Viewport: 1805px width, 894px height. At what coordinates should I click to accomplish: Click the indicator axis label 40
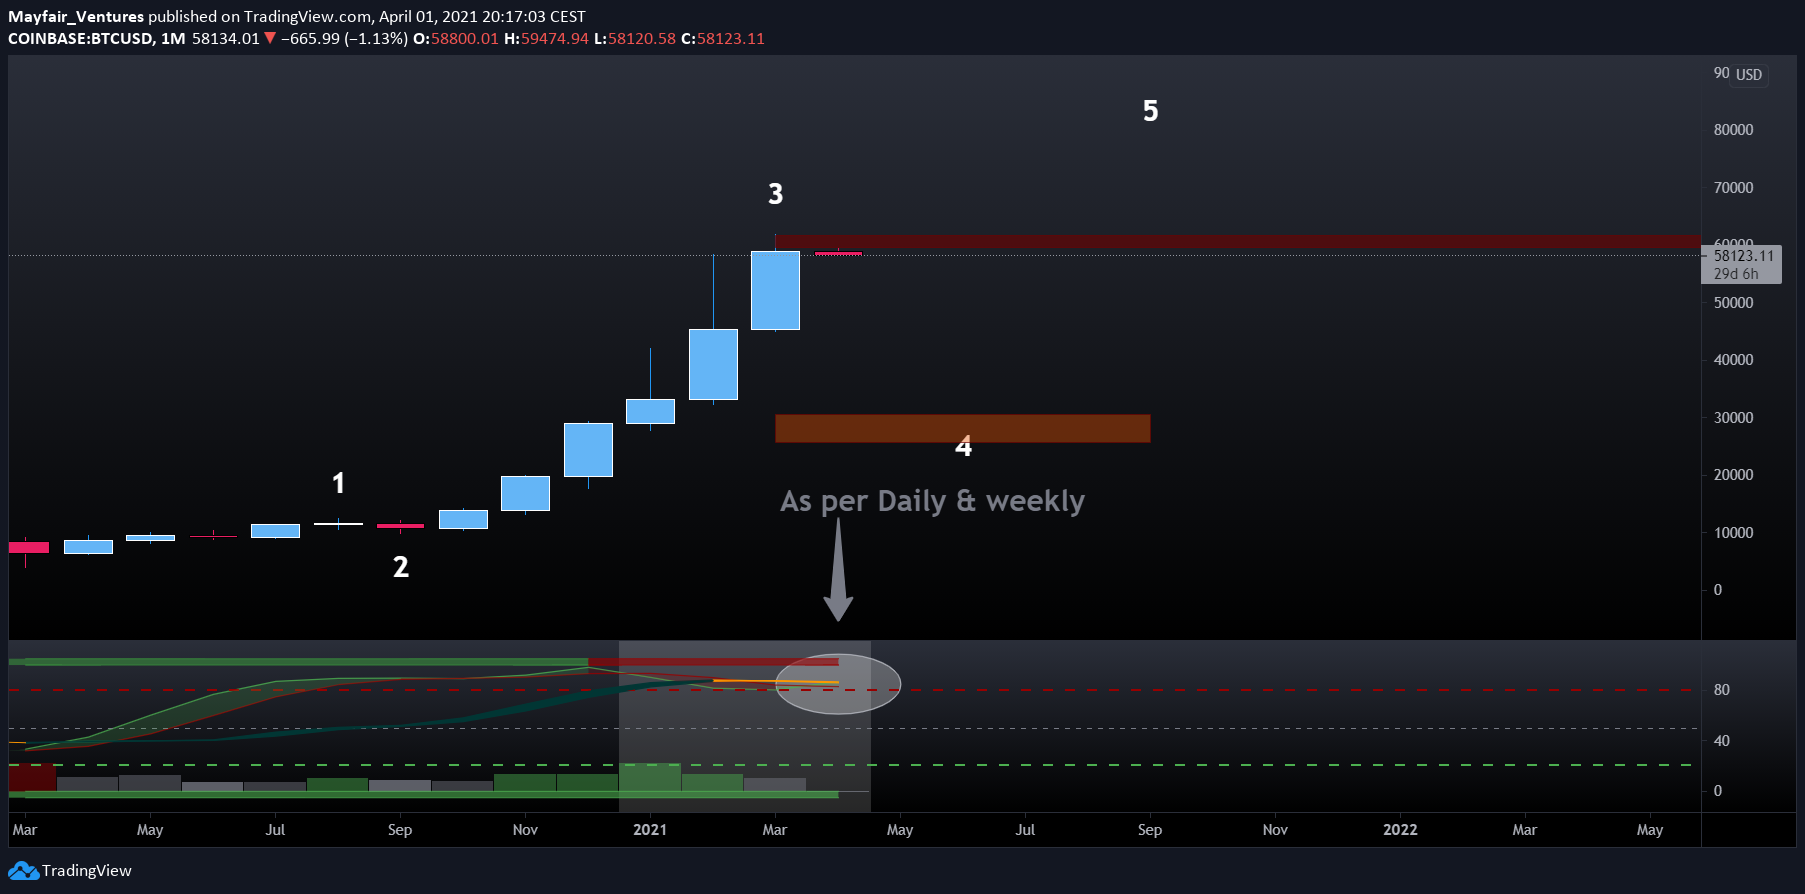pyautogui.click(x=1722, y=741)
